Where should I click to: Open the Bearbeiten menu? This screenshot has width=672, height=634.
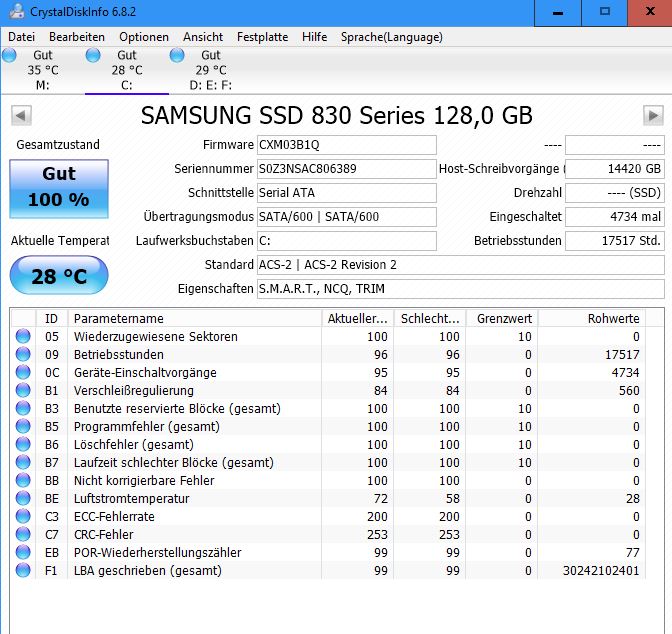pos(77,37)
